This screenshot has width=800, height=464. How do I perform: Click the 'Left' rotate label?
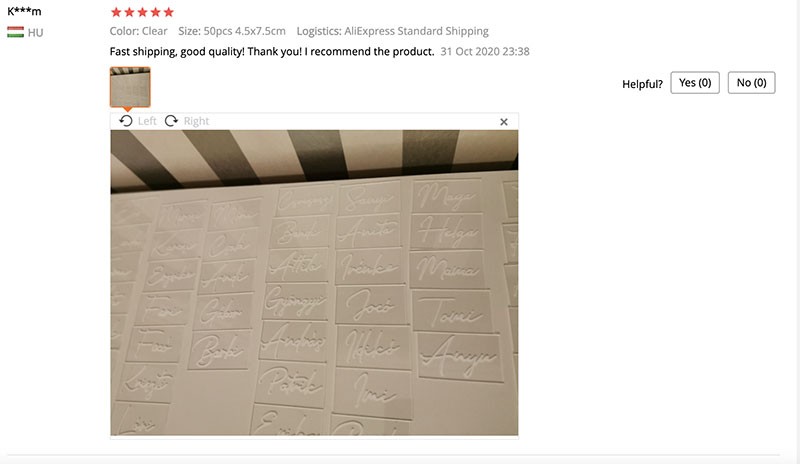click(x=147, y=121)
